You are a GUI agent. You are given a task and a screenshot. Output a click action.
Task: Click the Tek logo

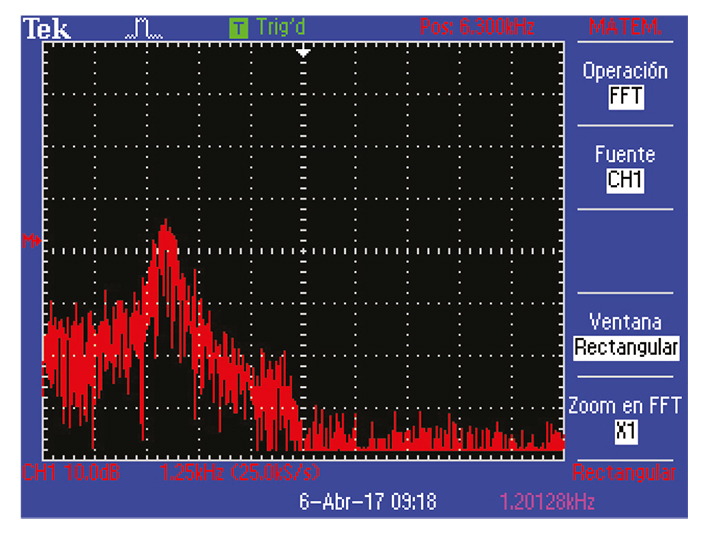(x=47, y=28)
